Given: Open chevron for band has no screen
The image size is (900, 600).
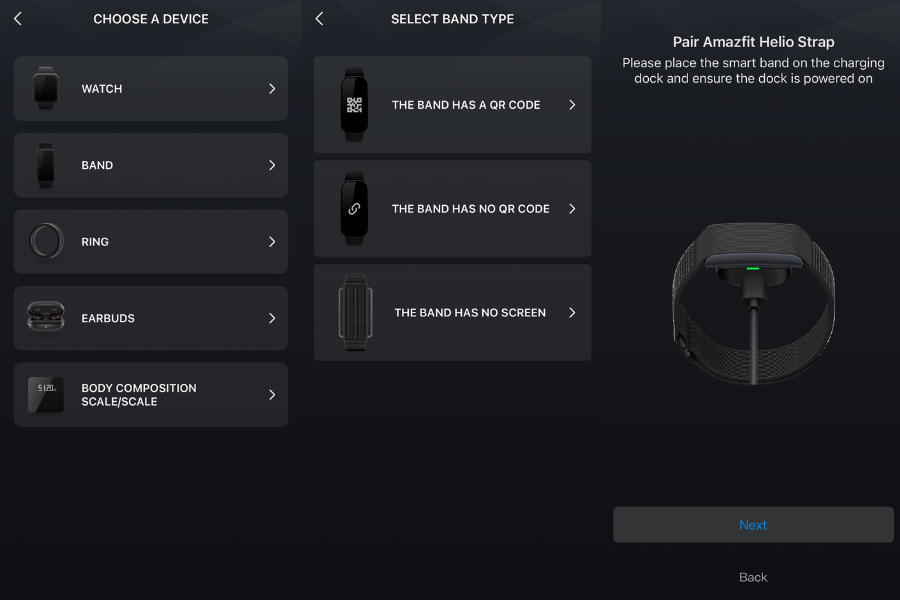Looking at the screenshot, I should click(572, 312).
